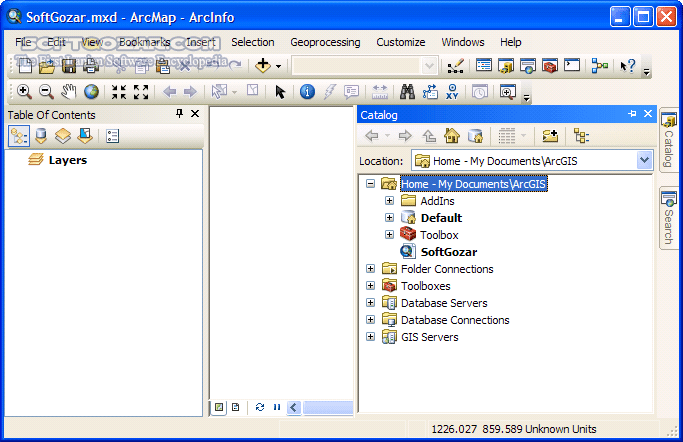683x442 pixels.
Task: Switch TOC to List By Selection
Action: point(85,136)
